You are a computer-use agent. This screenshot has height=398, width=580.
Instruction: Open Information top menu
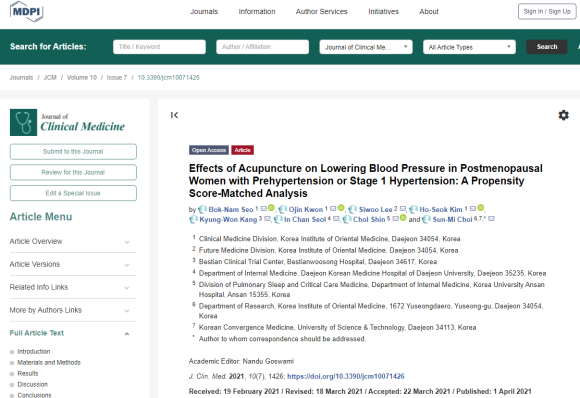click(257, 11)
